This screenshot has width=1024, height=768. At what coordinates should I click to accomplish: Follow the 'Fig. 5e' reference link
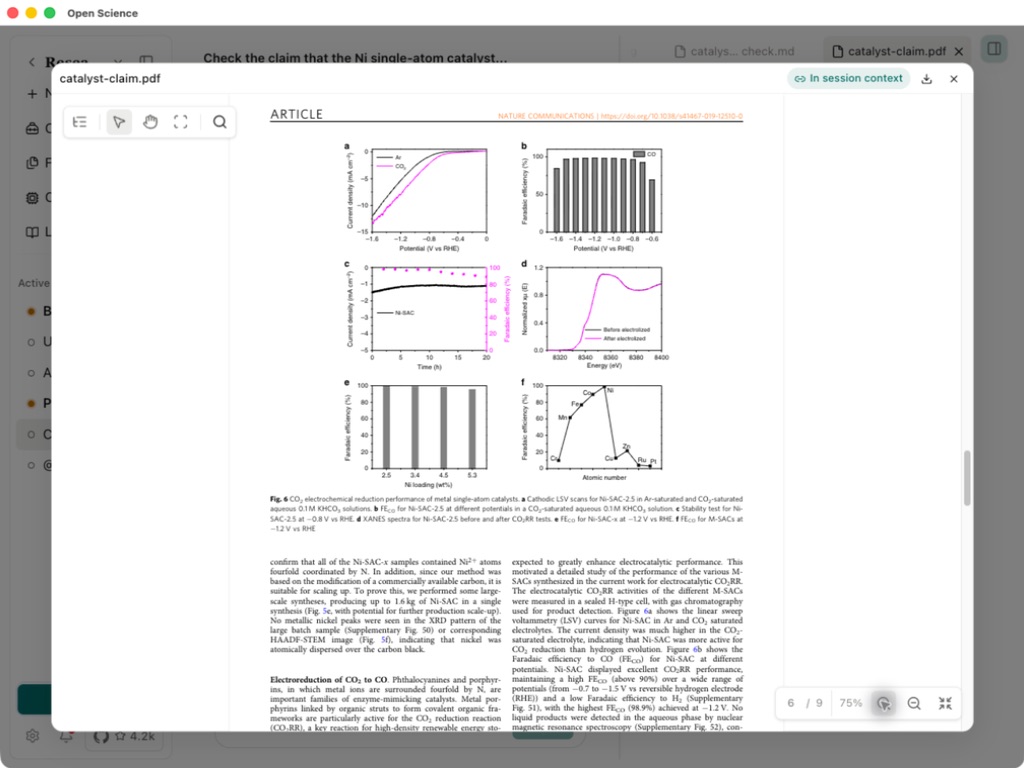323,611
